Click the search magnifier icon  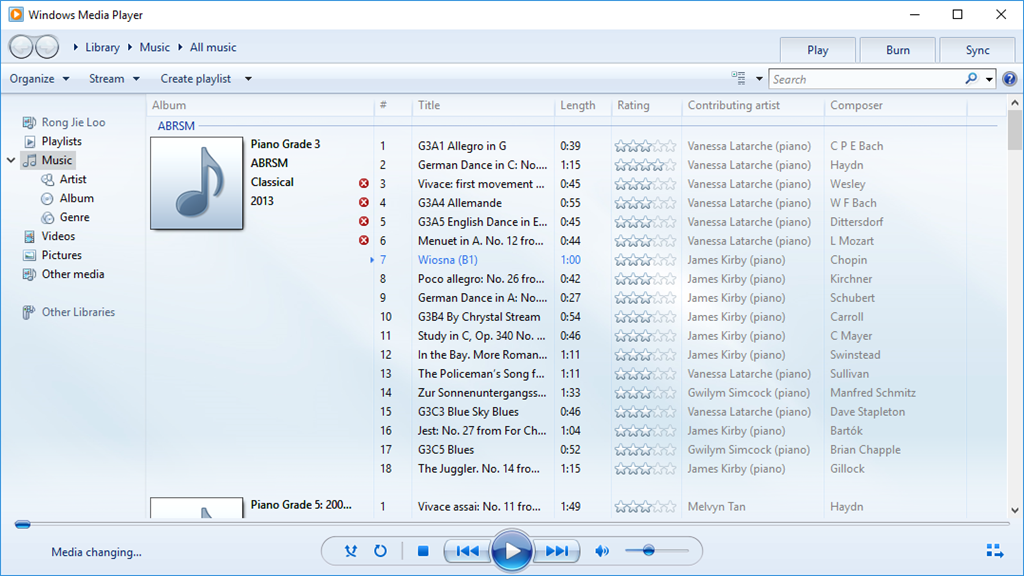coord(972,79)
